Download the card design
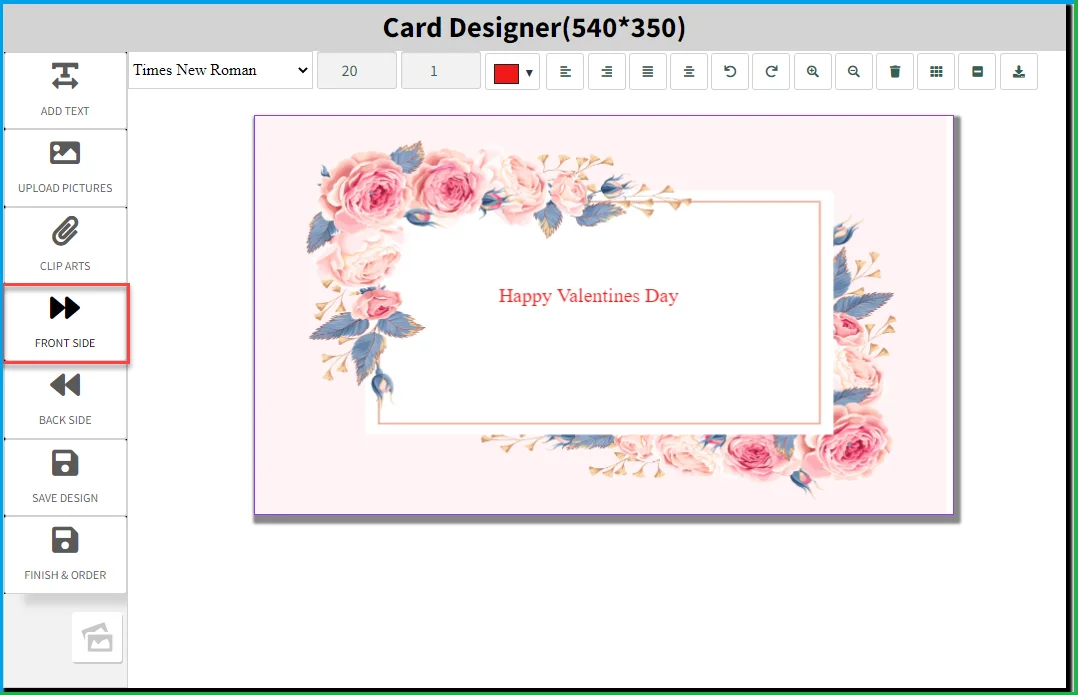1078x695 pixels. pos(1019,71)
